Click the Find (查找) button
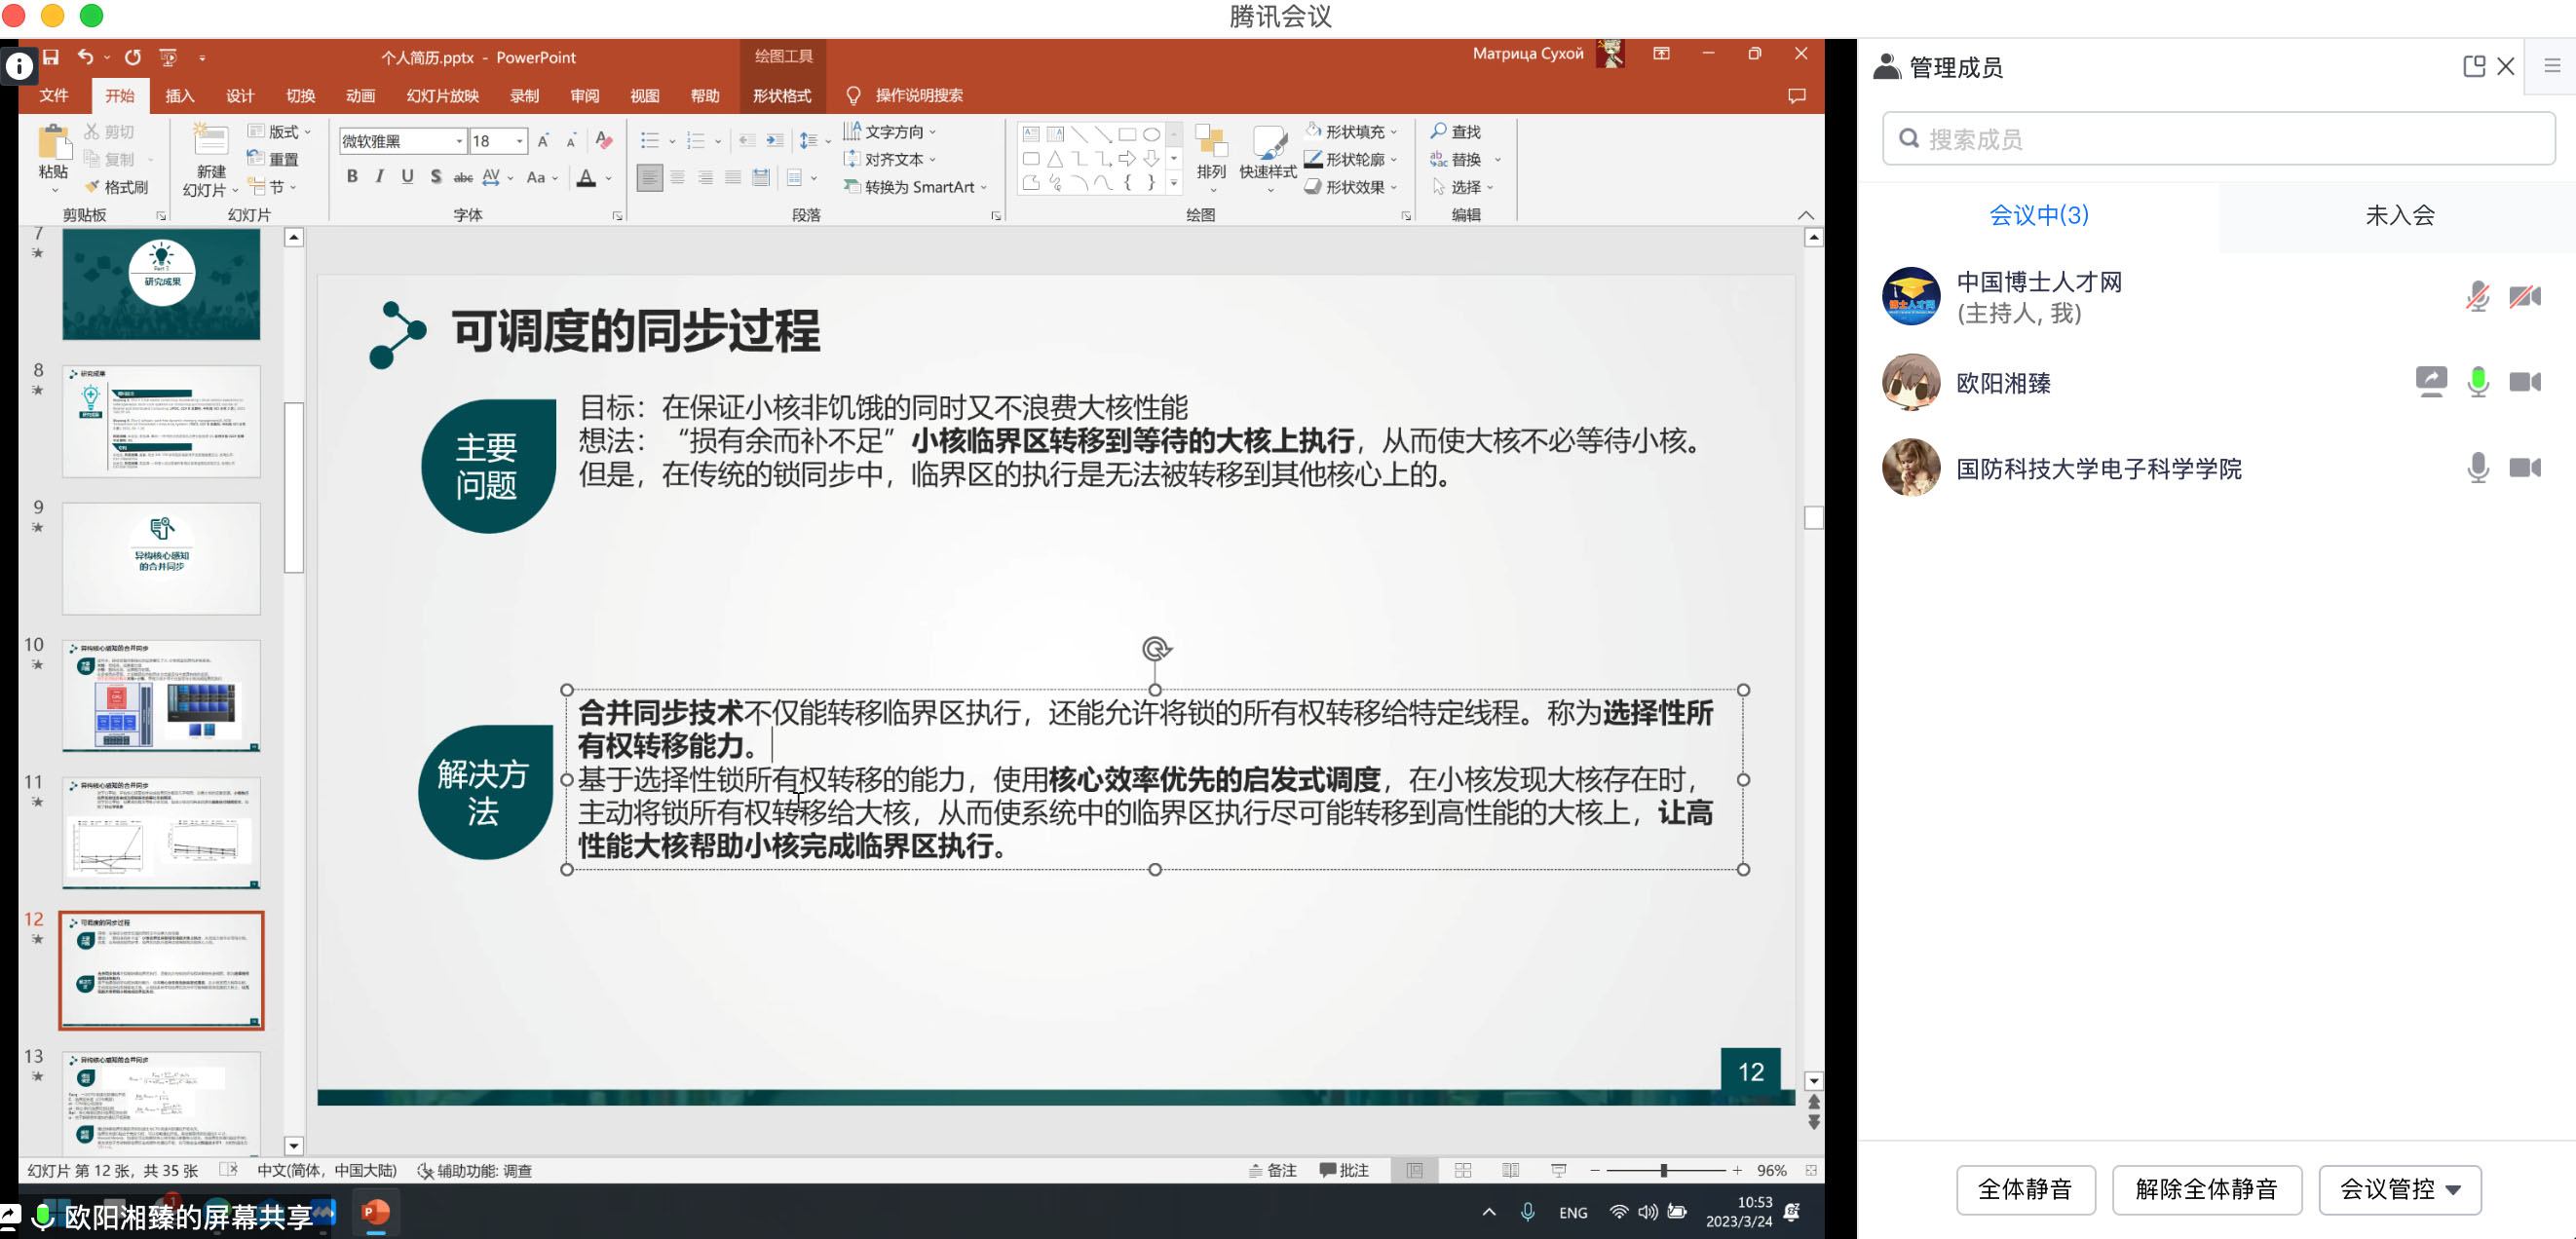2576x1239 pixels. click(1456, 131)
